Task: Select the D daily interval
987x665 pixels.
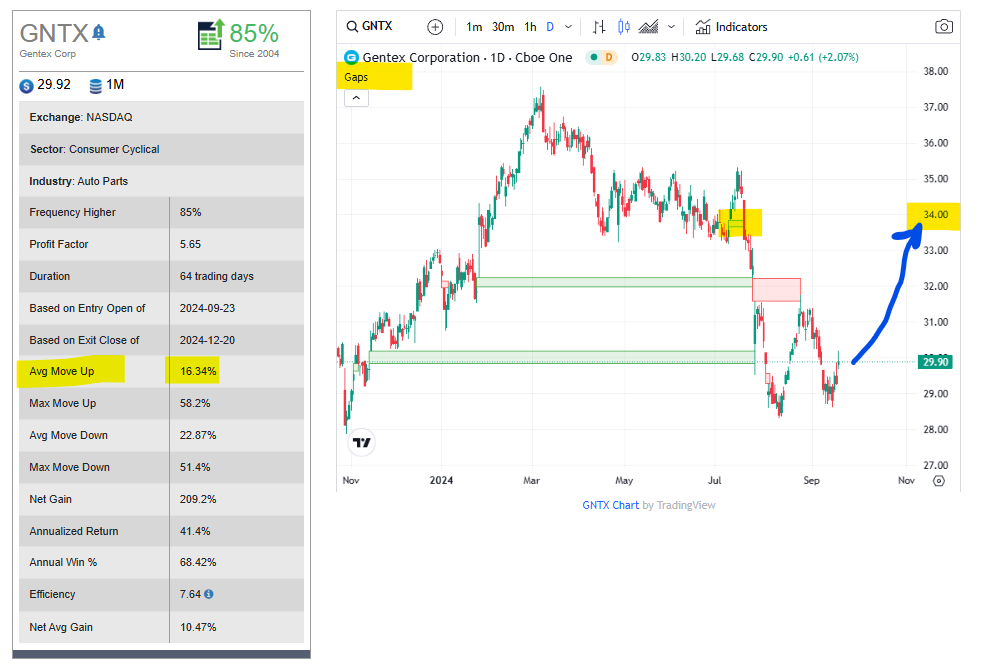Action: [550, 27]
